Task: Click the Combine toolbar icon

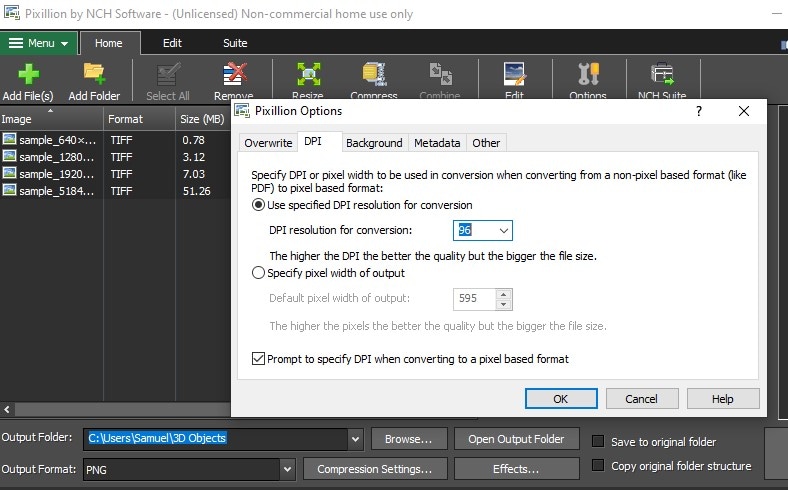Action: point(440,74)
